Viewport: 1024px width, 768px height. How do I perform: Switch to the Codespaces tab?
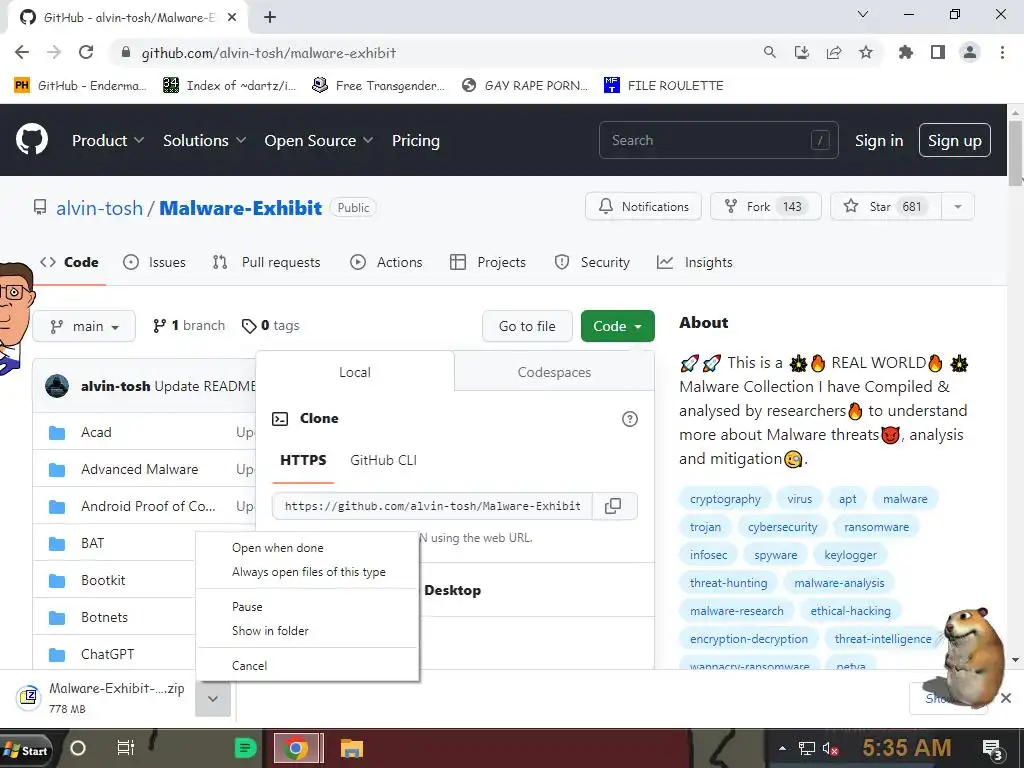(554, 372)
